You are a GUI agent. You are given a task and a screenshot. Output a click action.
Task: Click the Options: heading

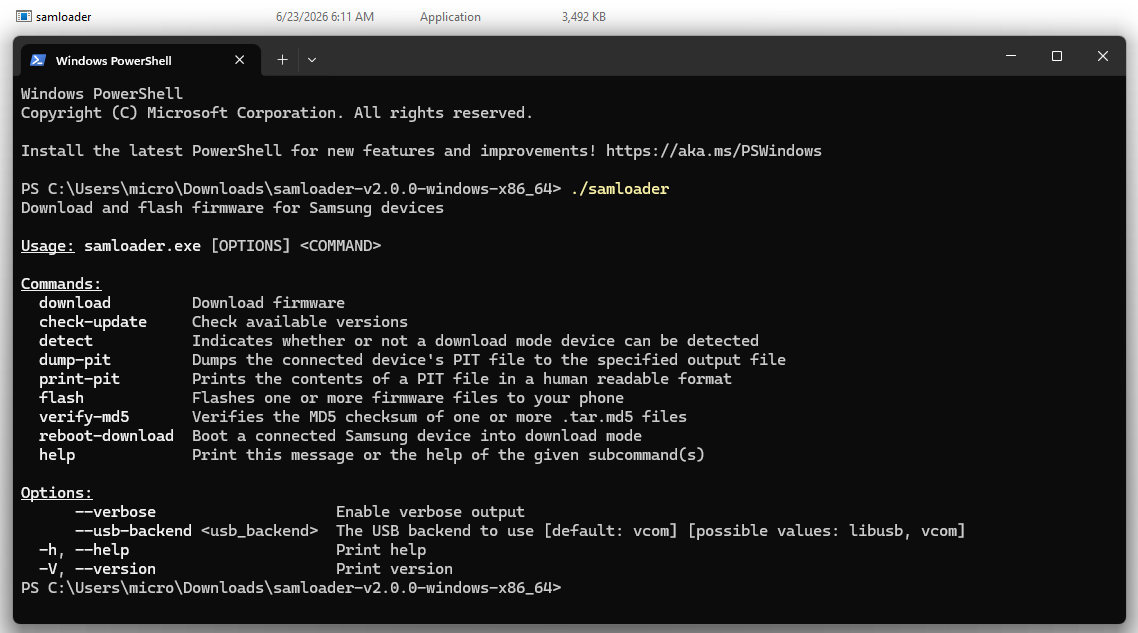[57, 493]
